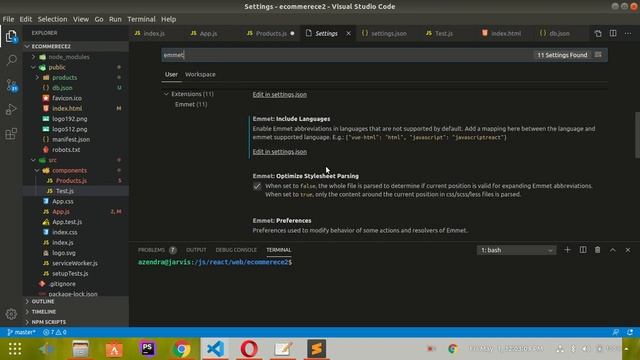The height and width of the screenshot is (360, 640).
Task: Close the terminal panel
Action: (x=628, y=250)
